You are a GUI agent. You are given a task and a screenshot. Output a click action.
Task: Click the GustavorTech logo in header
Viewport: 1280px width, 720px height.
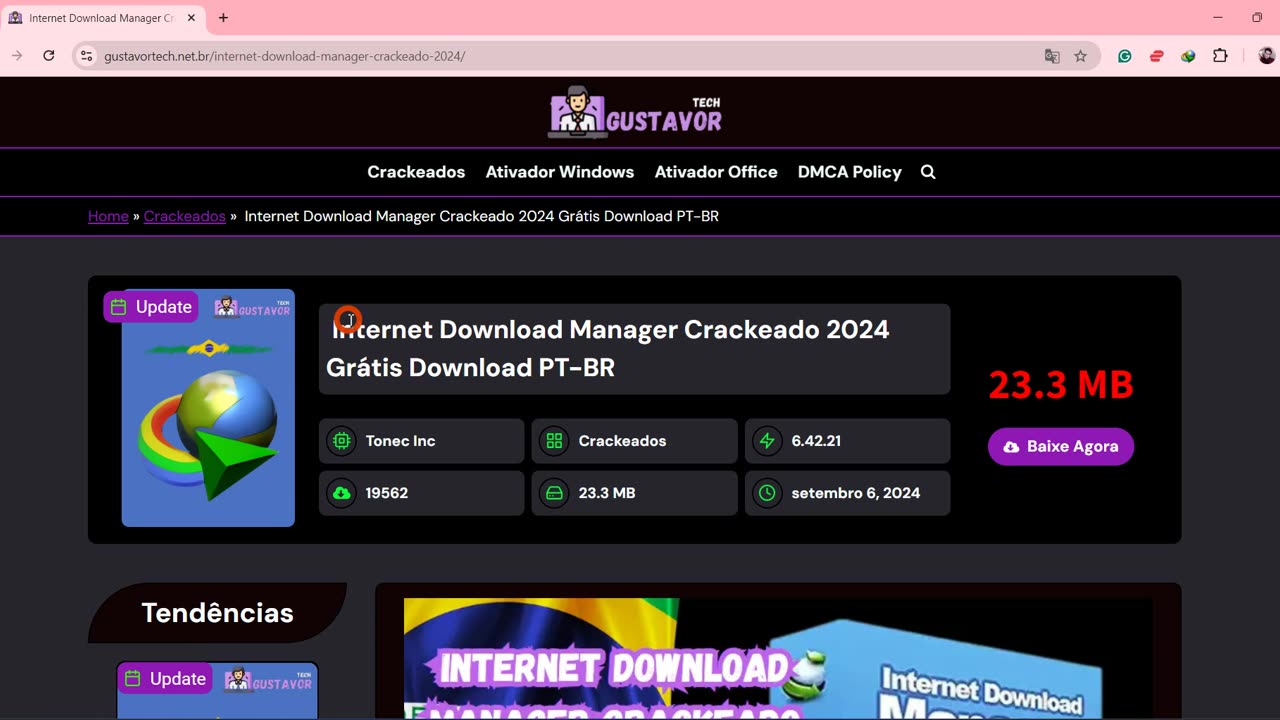pos(635,111)
